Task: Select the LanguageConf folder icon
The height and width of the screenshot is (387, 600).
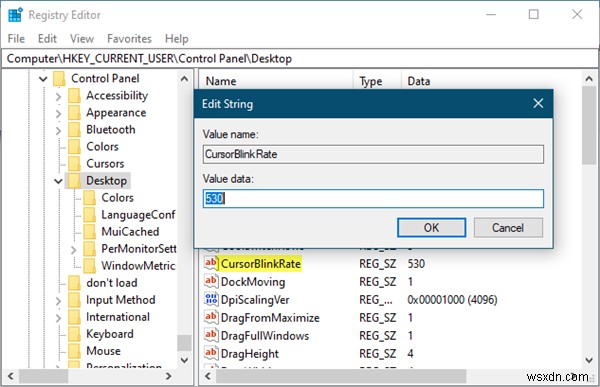Action: tap(90, 215)
